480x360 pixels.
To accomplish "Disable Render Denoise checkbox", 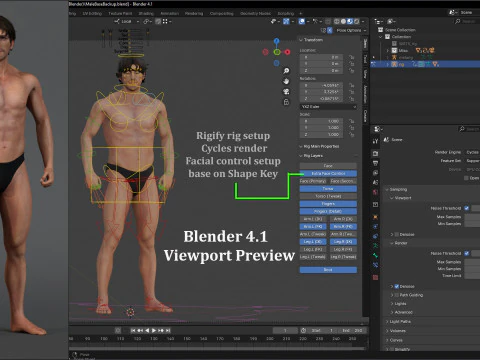I will click(397, 286).
